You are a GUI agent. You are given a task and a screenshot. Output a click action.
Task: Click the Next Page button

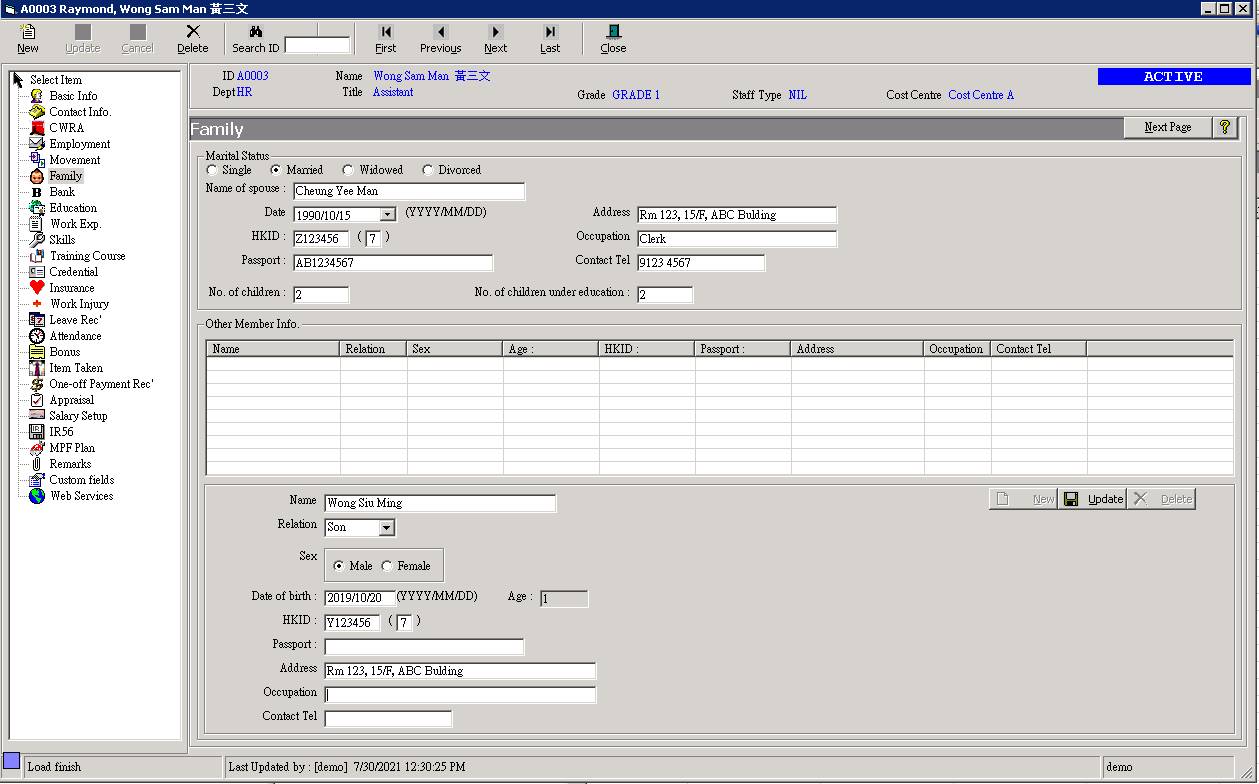(1167, 127)
